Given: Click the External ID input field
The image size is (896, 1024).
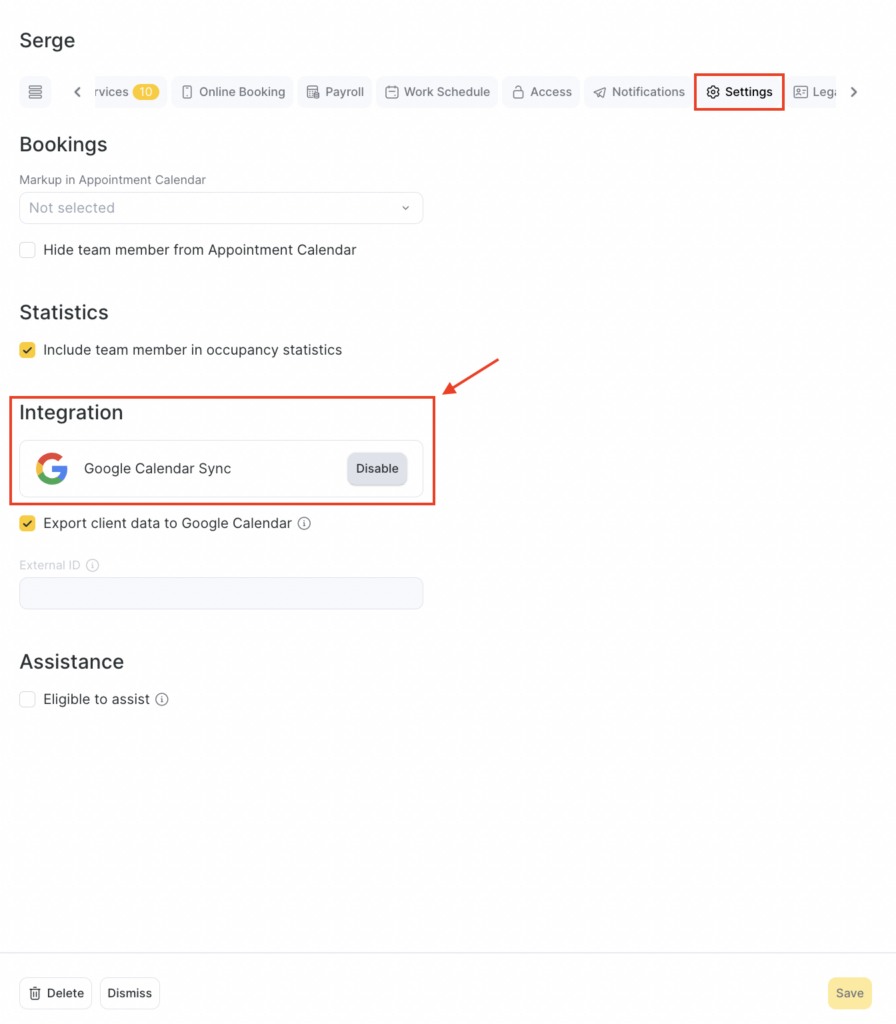Looking at the screenshot, I should click(221, 593).
